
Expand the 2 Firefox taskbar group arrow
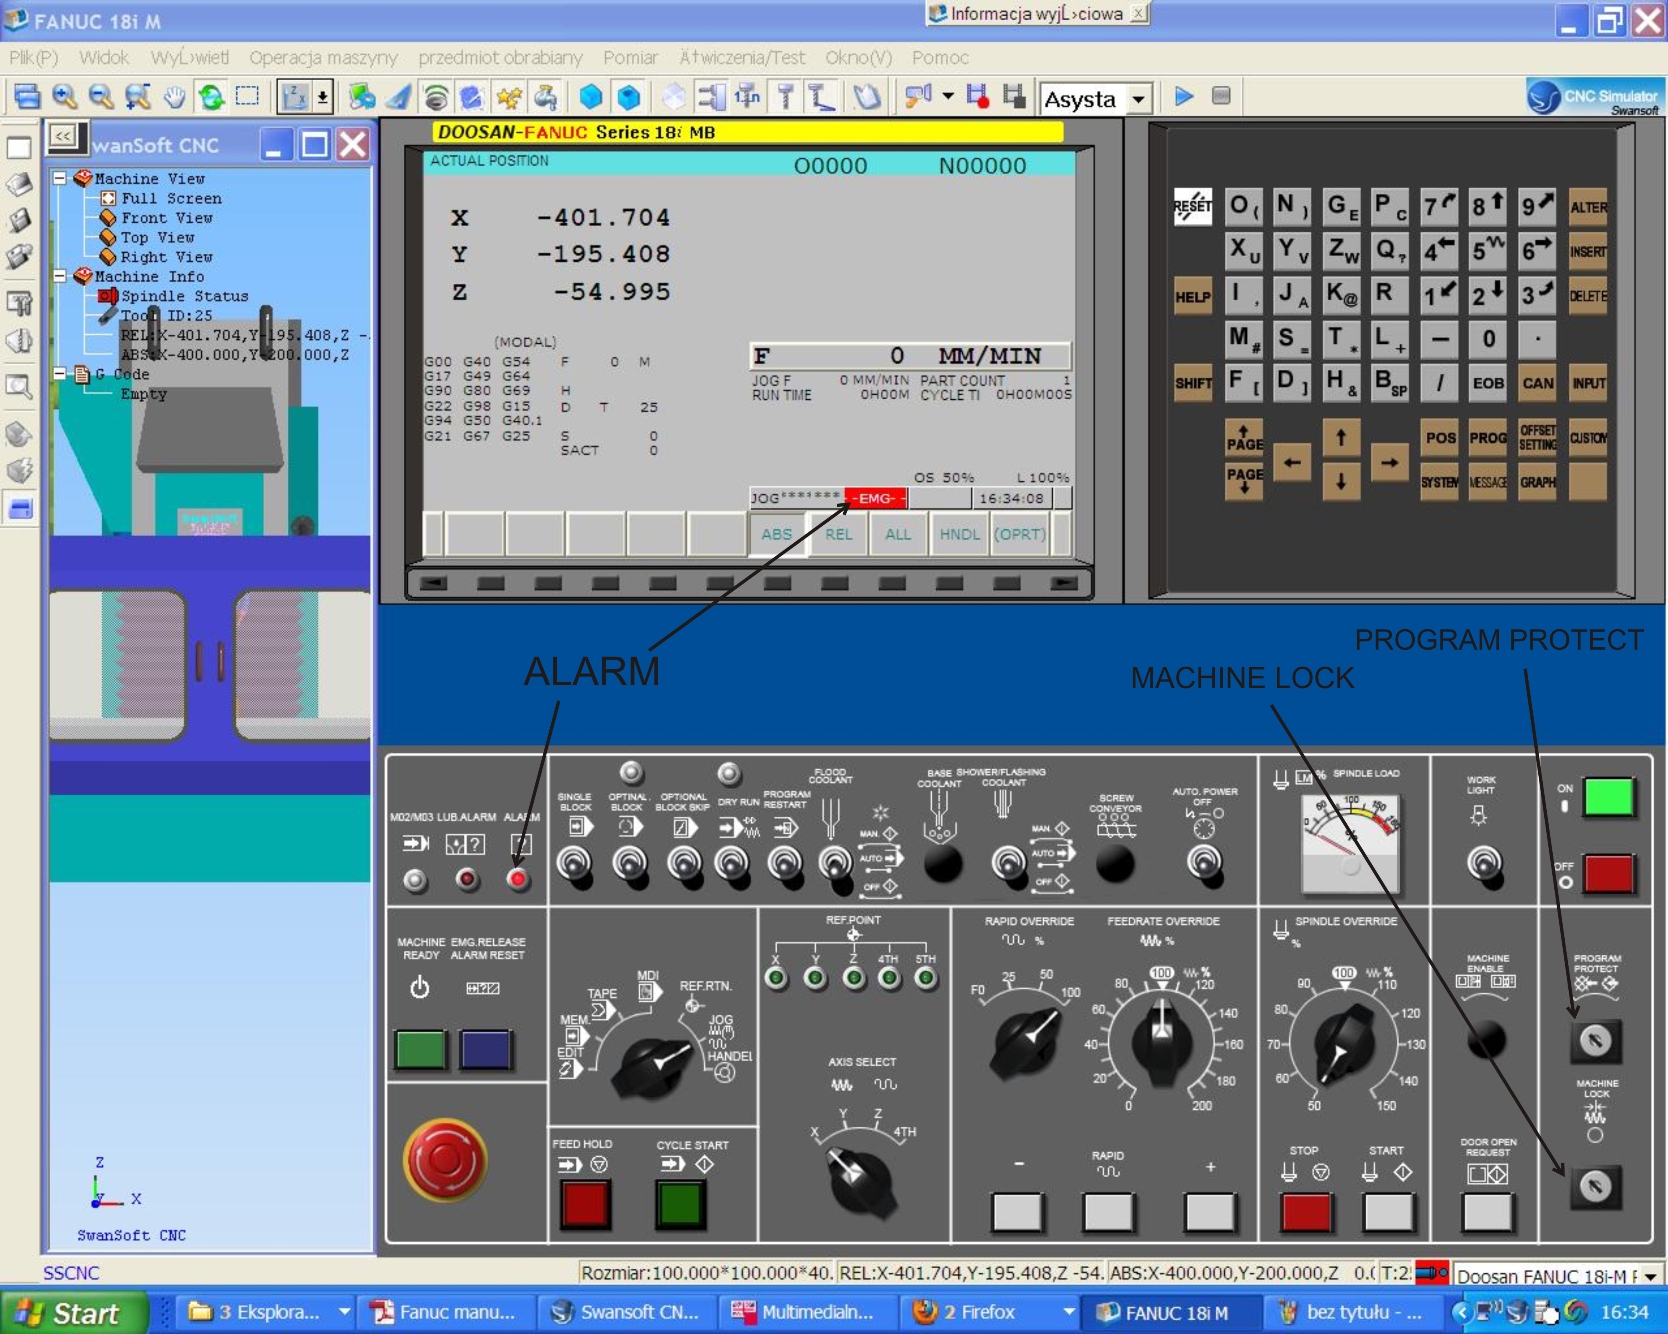point(1069,1312)
